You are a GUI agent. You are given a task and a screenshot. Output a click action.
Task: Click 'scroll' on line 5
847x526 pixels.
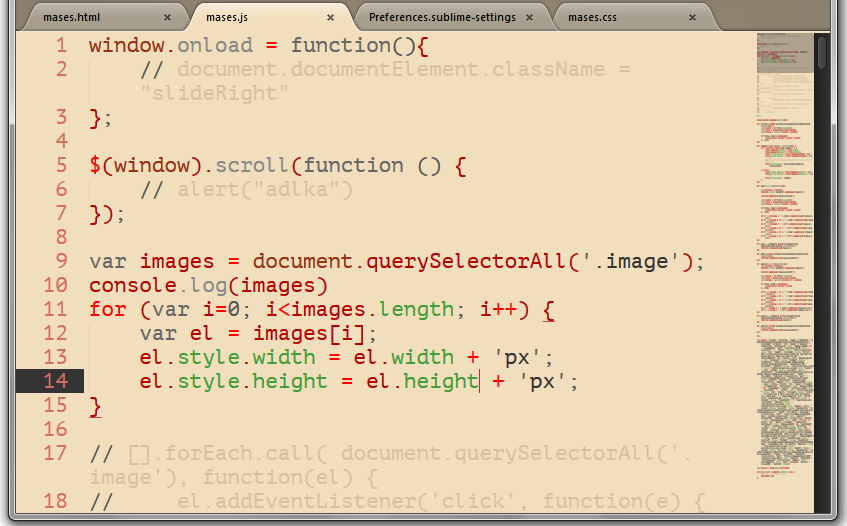pos(252,165)
